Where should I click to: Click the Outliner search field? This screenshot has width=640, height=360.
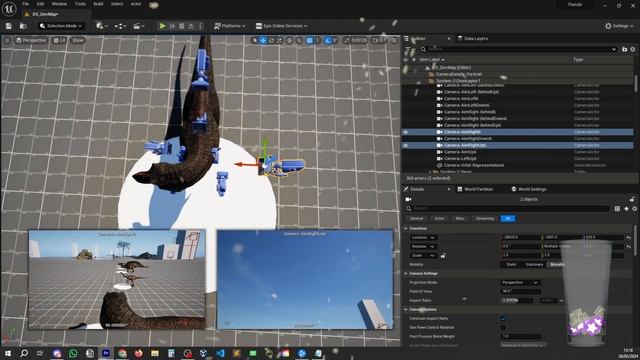point(518,49)
